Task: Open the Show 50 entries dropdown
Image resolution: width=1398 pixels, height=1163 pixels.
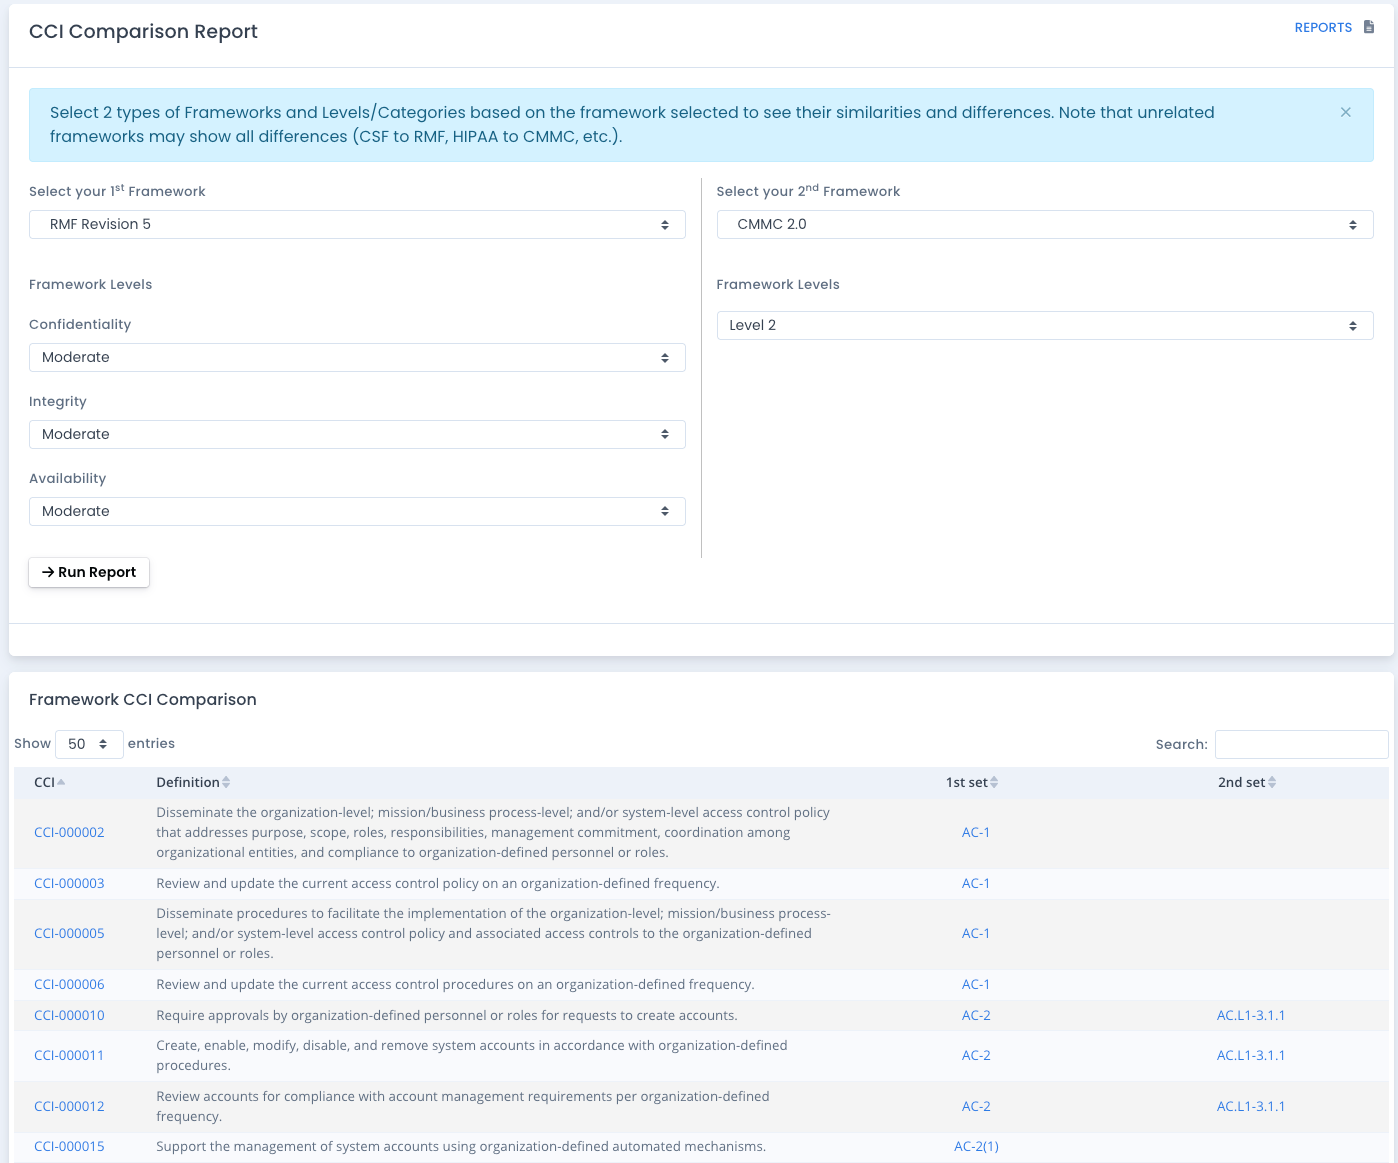Action: coord(88,744)
